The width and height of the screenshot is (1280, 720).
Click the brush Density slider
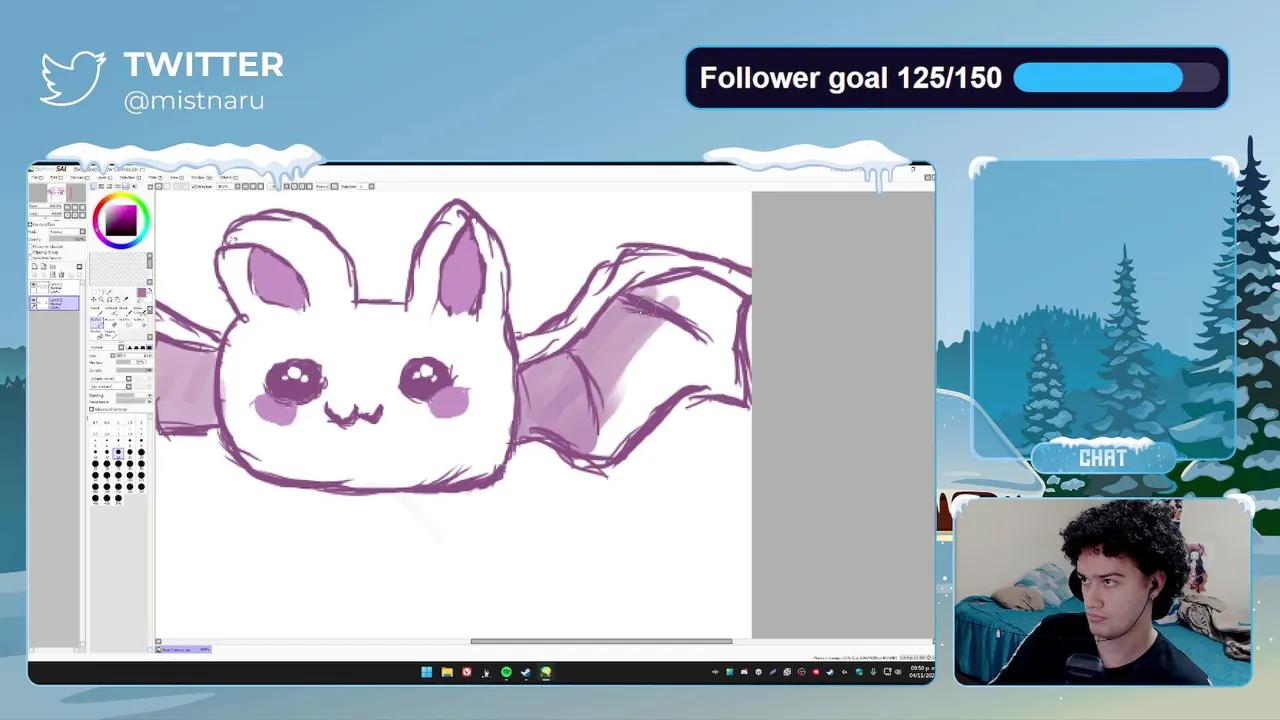click(x=134, y=370)
